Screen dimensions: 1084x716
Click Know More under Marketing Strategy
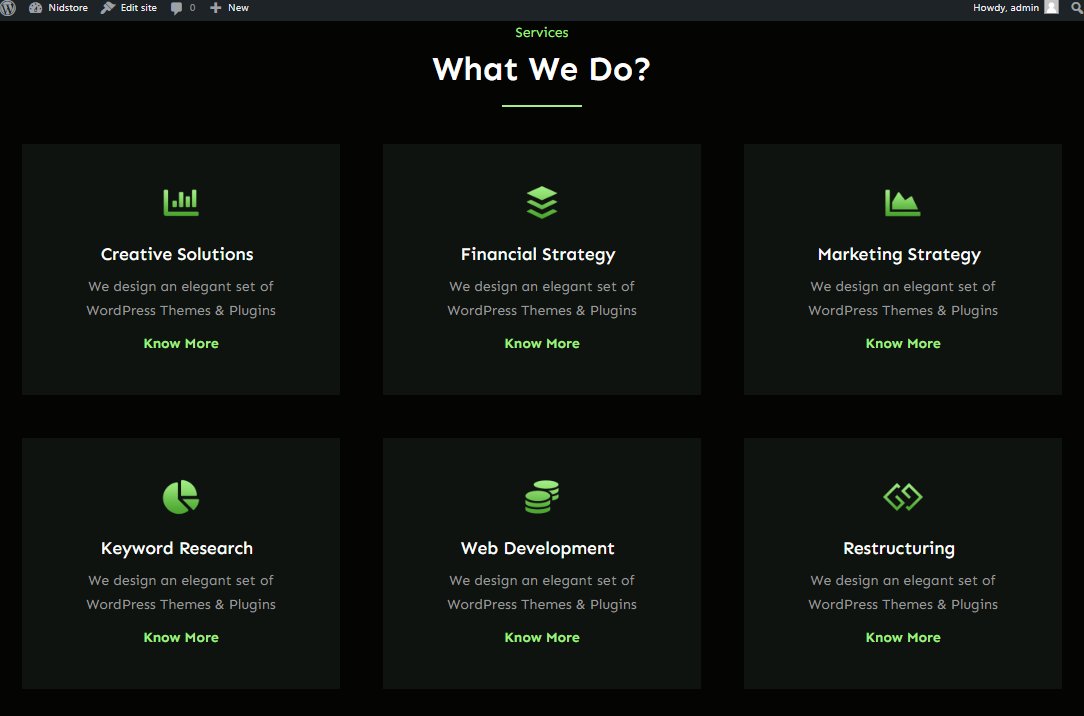click(x=903, y=343)
